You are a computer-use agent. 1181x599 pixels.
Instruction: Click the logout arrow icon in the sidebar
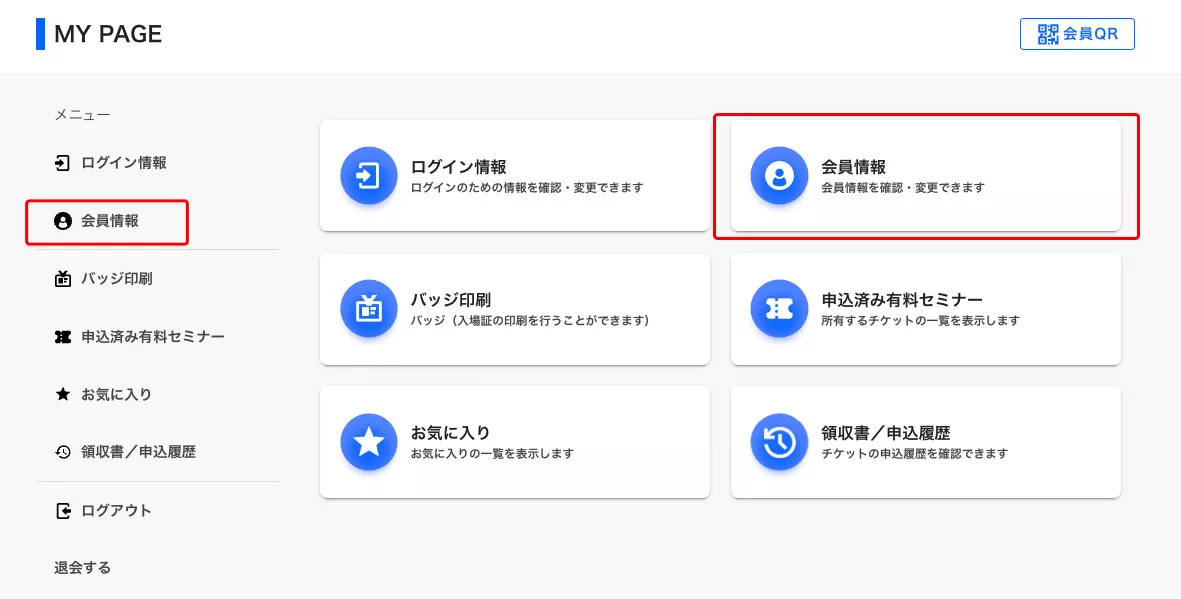coord(63,511)
